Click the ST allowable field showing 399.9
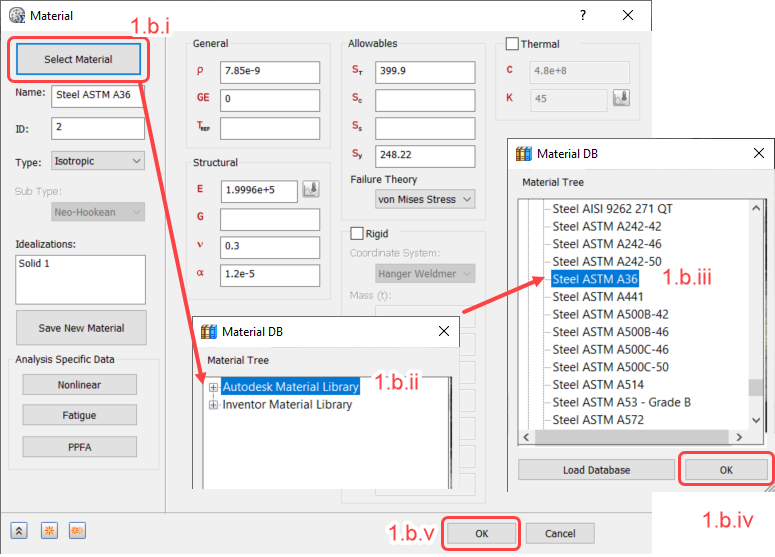The height and width of the screenshot is (557, 775). click(x=425, y=72)
